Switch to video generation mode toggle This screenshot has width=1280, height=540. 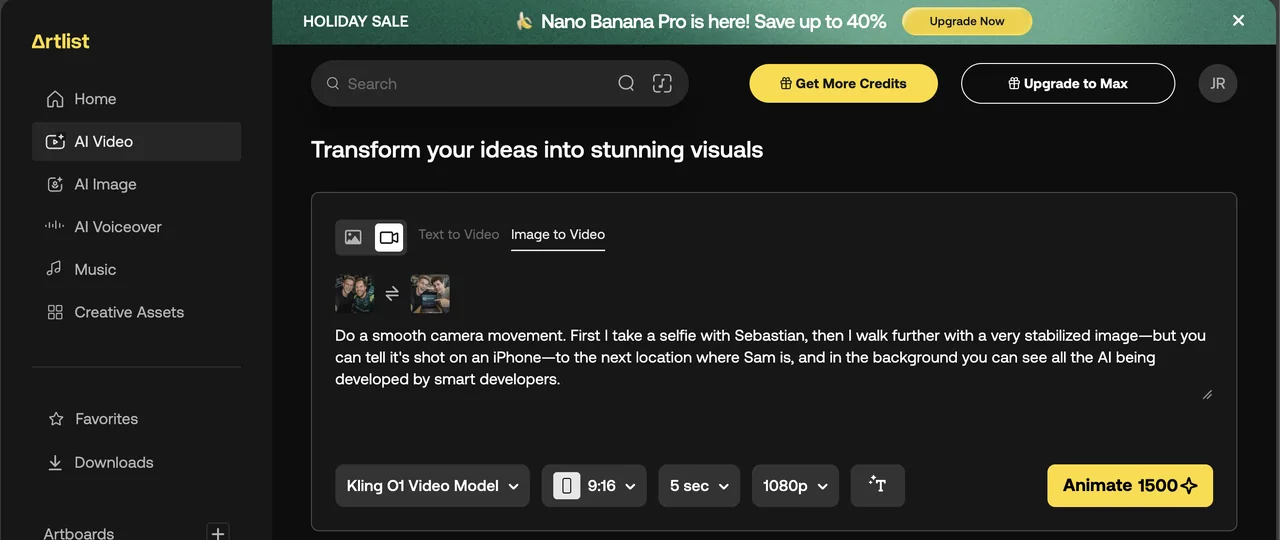389,237
